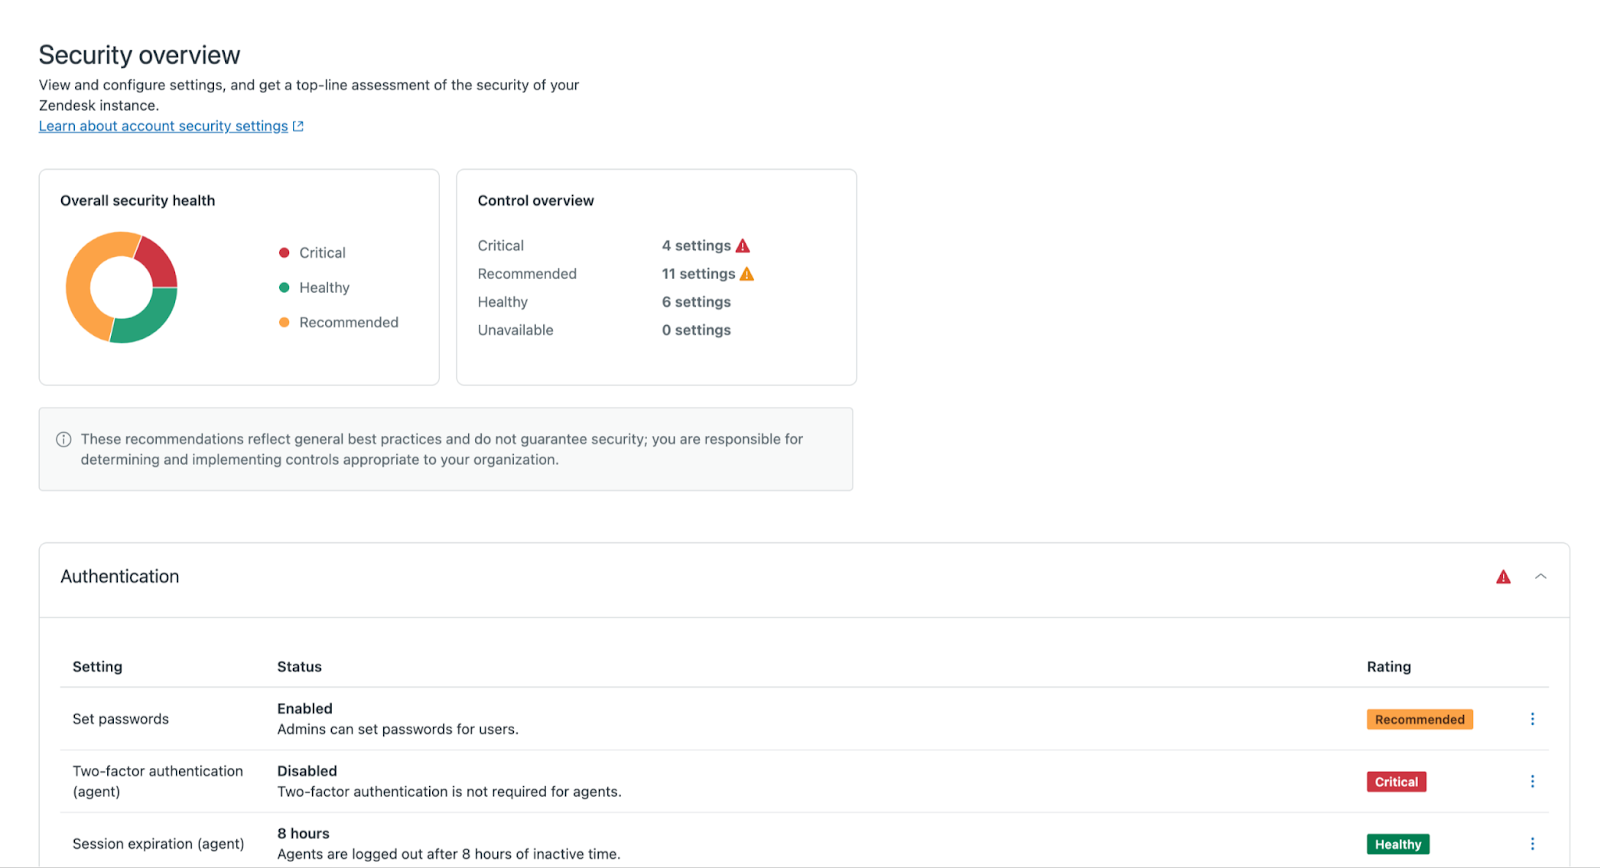Click green Healthy legend dot
The image size is (1600, 868).
[x=284, y=288]
